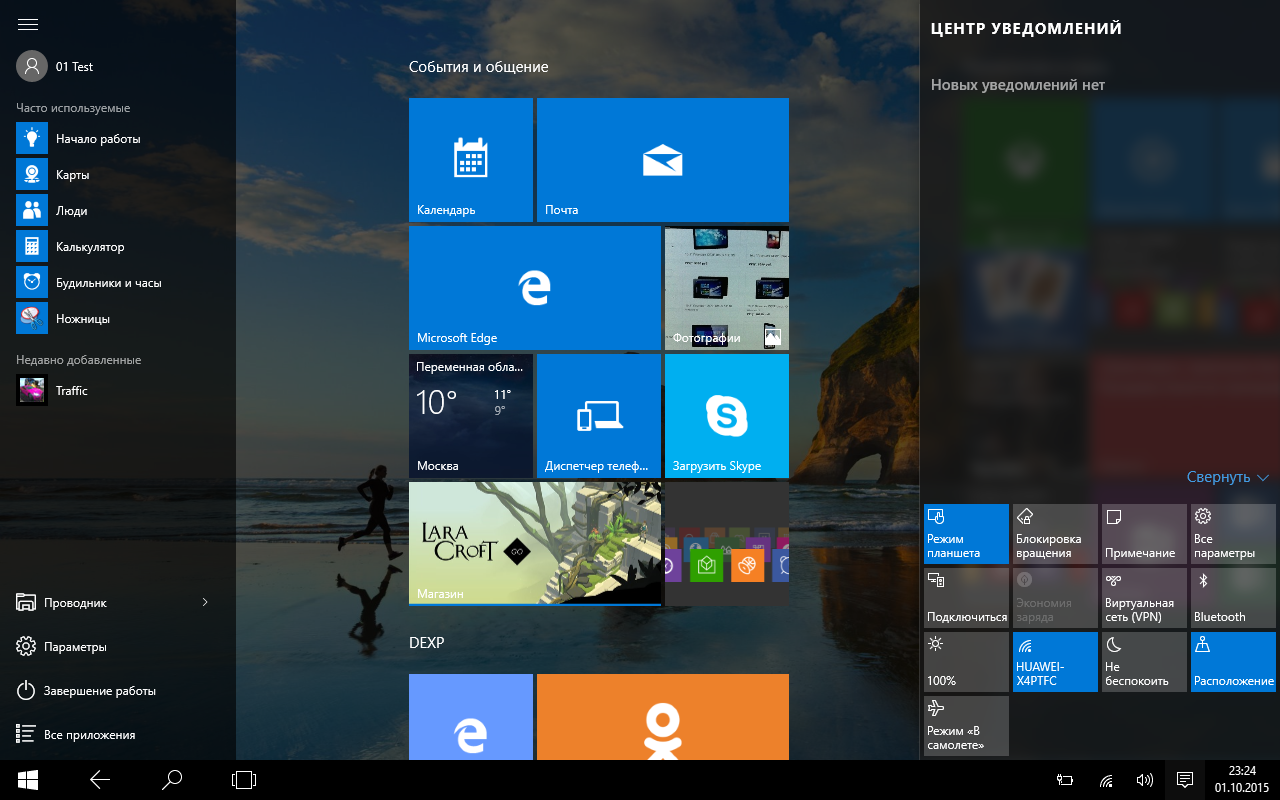1280x800 pixels.
Task: Click the Загрузить Skype tile
Action: (x=727, y=416)
